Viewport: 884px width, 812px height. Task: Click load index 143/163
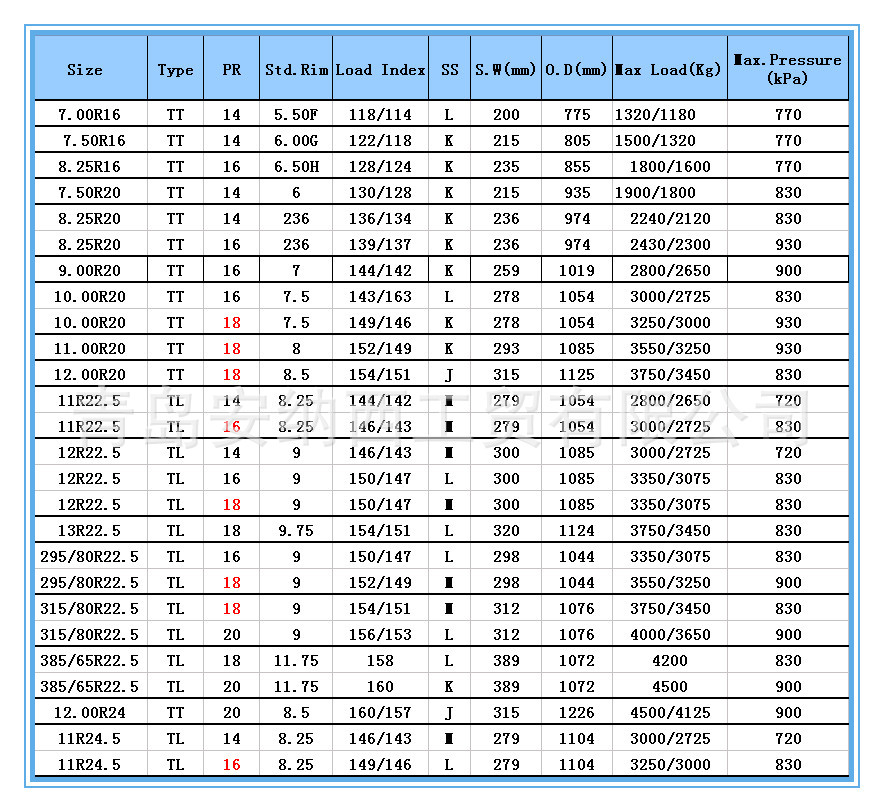click(380, 297)
